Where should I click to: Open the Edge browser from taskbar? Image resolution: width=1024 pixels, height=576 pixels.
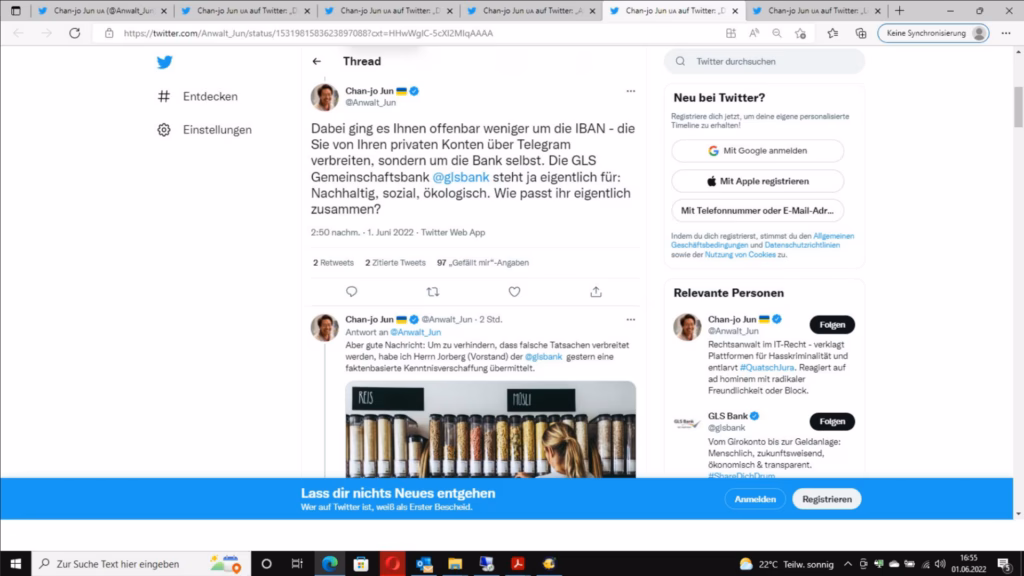click(329, 563)
